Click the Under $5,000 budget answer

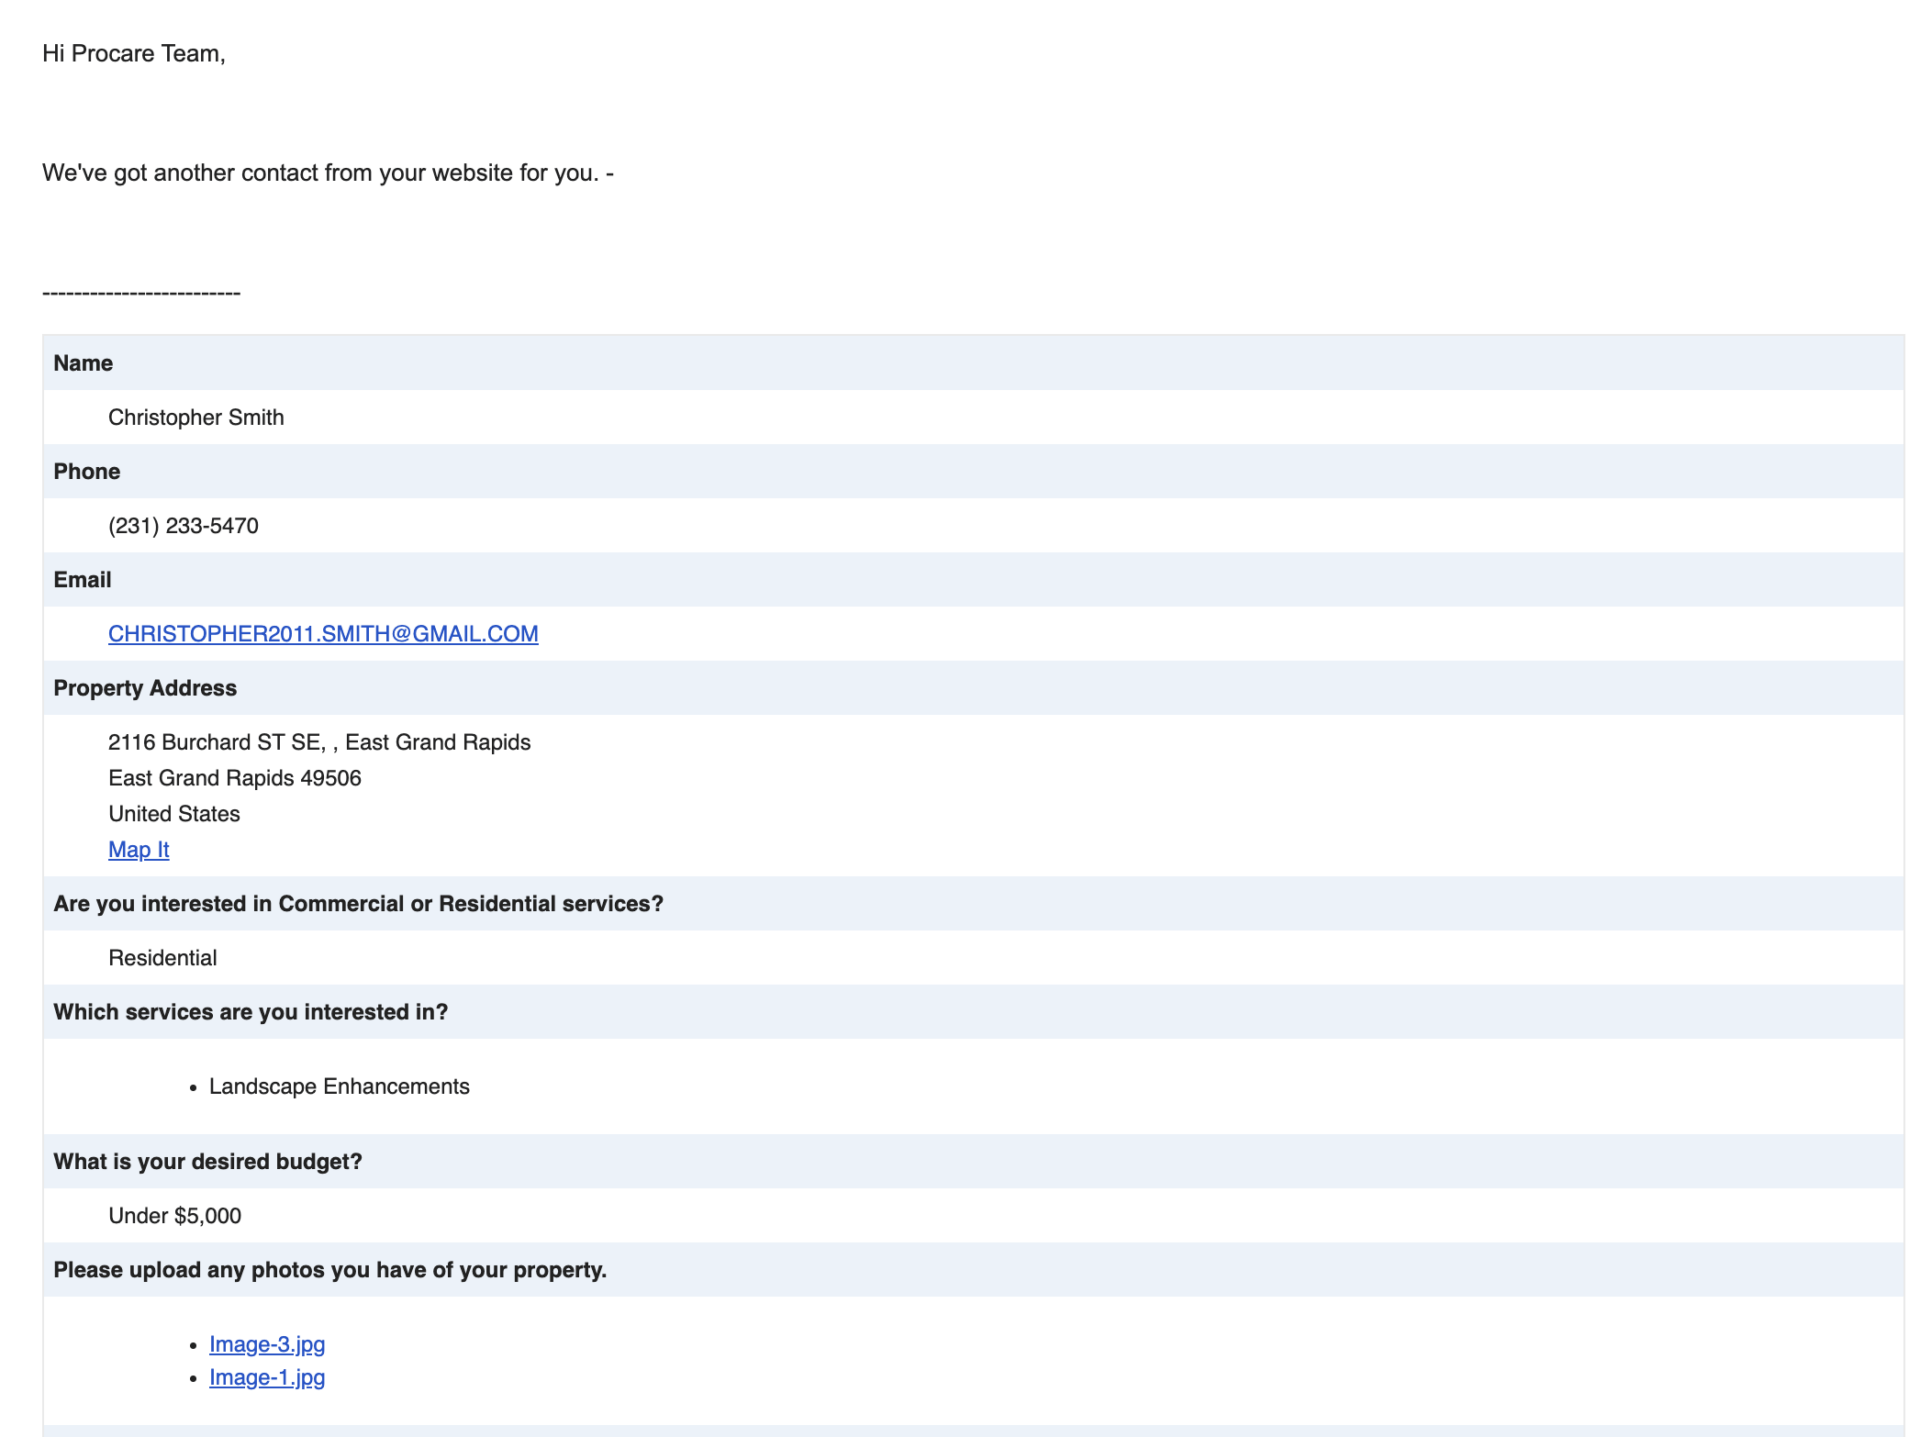coord(174,1215)
